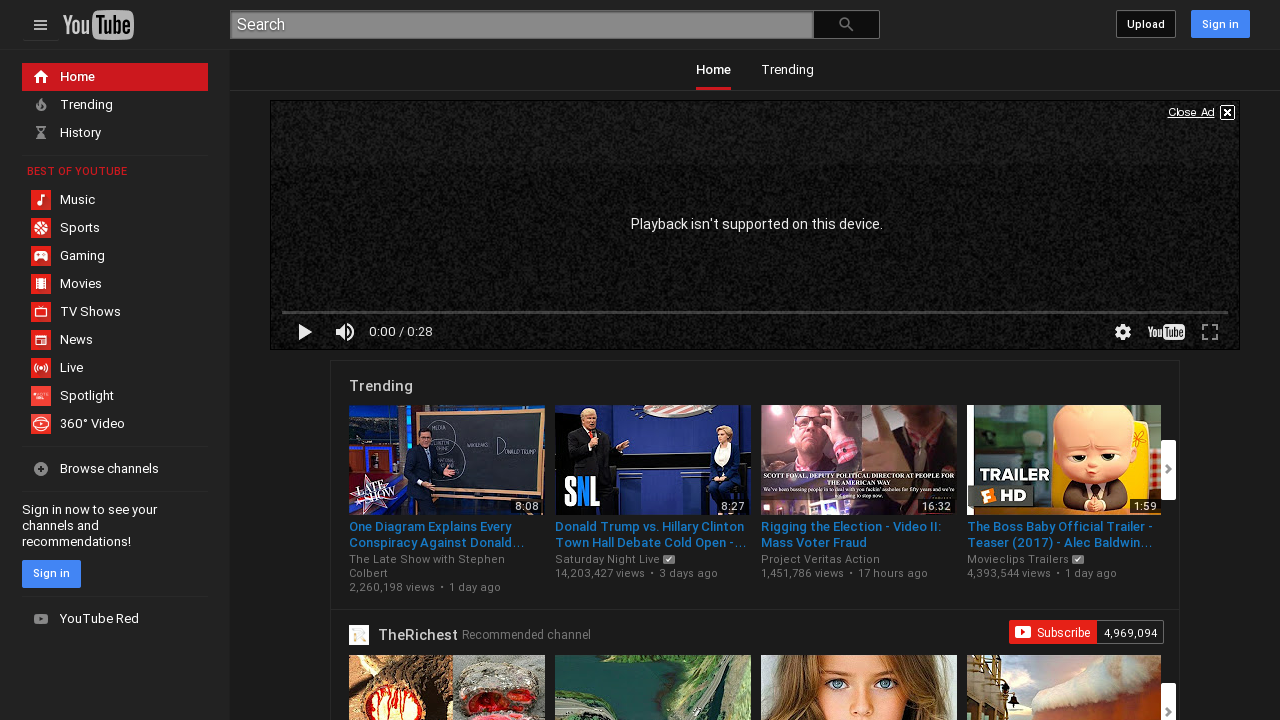Open News category in sidebar

point(115,340)
